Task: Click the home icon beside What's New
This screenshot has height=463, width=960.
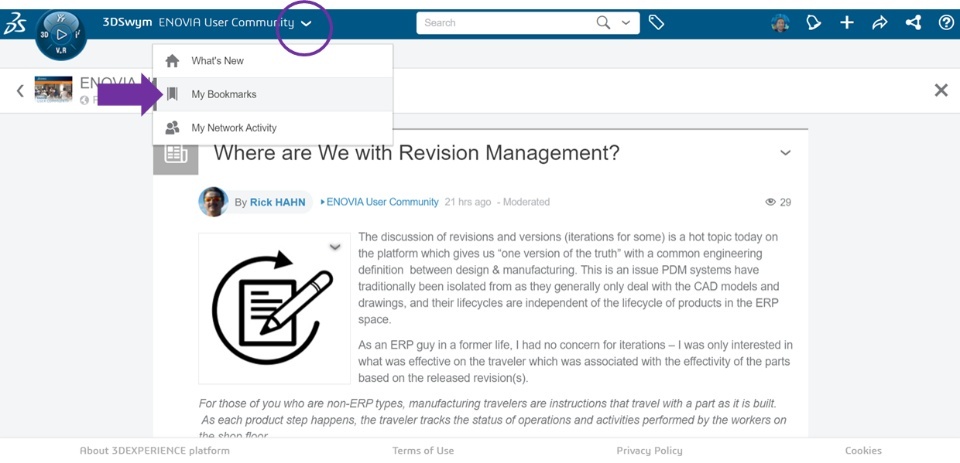Action: click(x=173, y=61)
